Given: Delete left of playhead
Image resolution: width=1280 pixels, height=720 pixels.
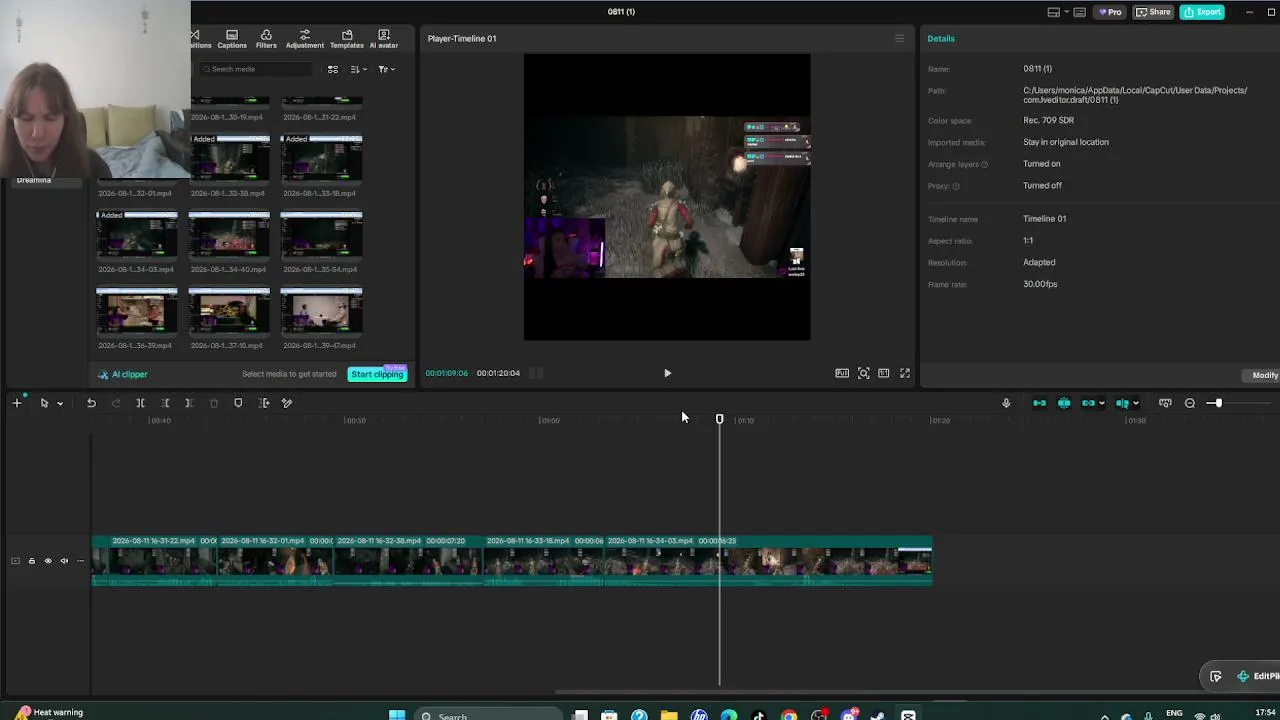Looking at the screenshot, I should coord(165,403).
